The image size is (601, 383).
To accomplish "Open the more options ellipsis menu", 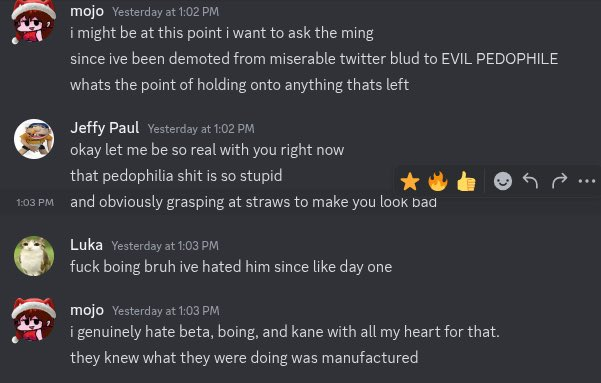I will (587, 181).
